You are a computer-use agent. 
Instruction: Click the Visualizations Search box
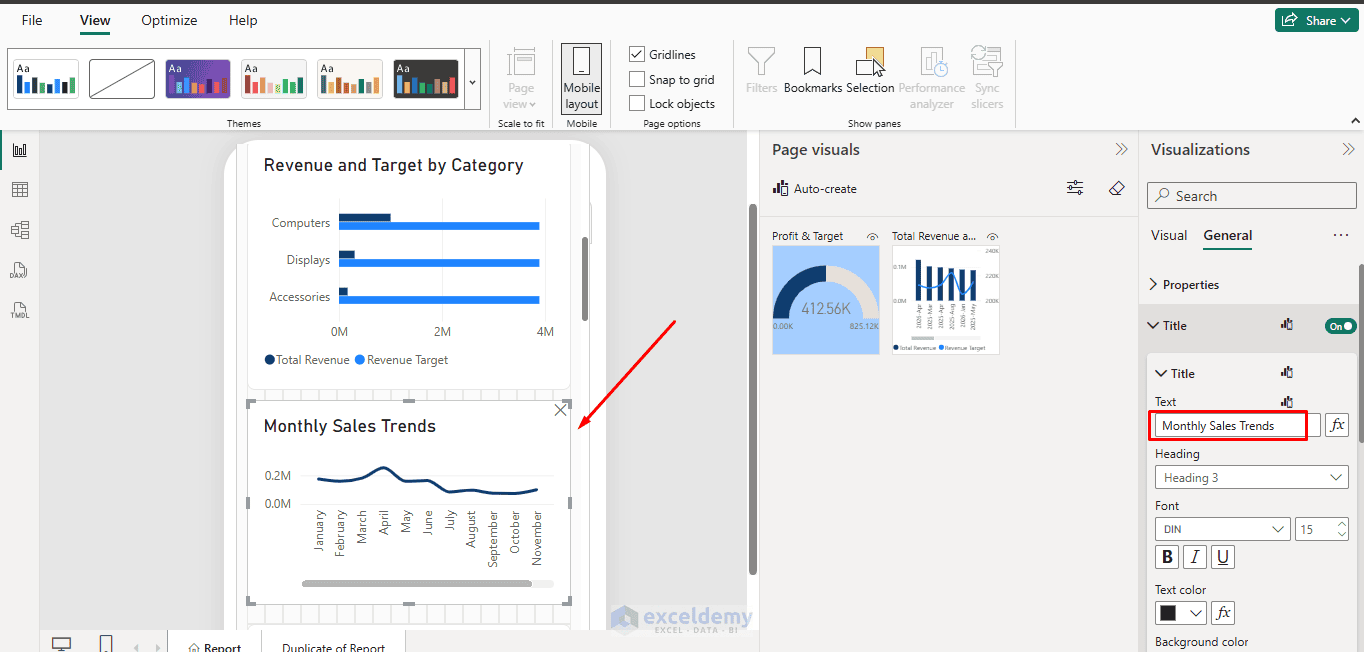[1250, 196]
